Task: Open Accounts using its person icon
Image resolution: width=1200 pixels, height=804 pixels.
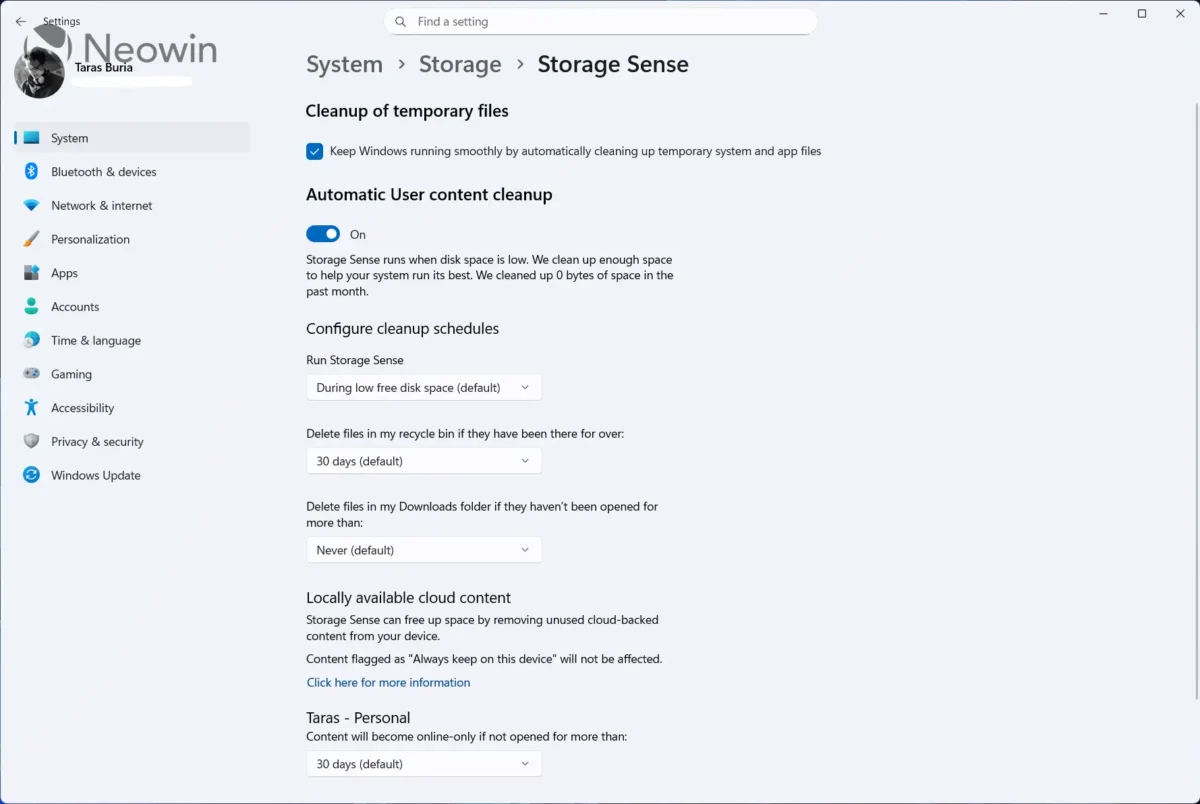Action: [31, 306]
